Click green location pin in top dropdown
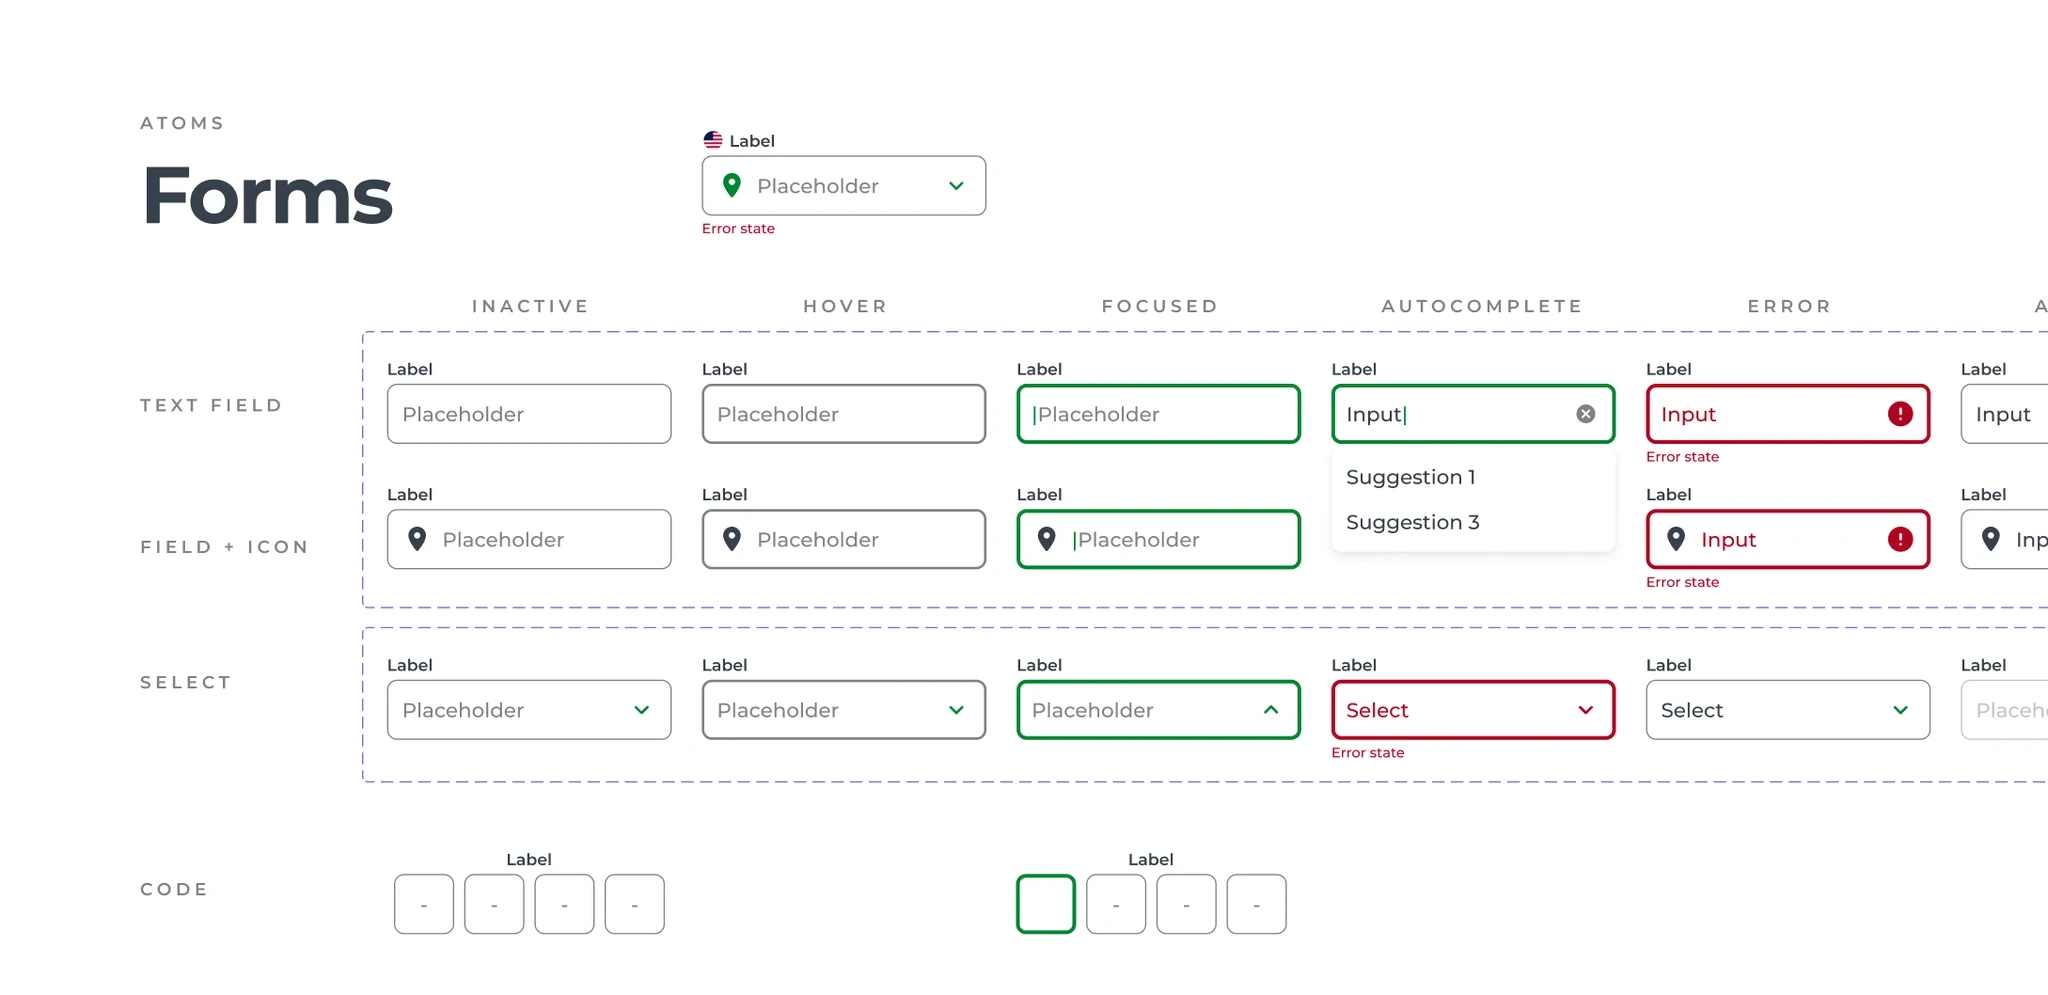 (732, 185)
